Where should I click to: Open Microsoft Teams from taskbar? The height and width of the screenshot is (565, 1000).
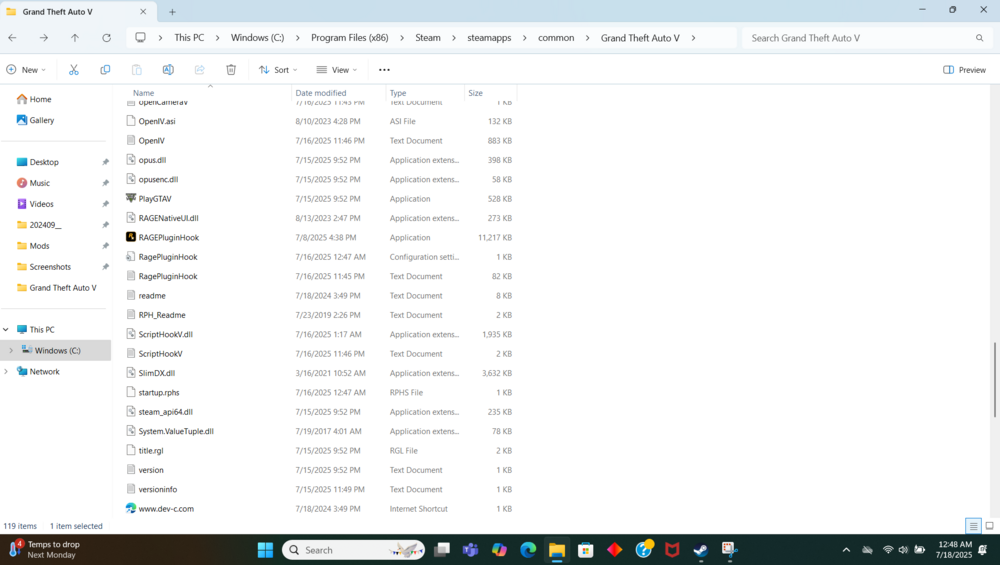point(471,550)
